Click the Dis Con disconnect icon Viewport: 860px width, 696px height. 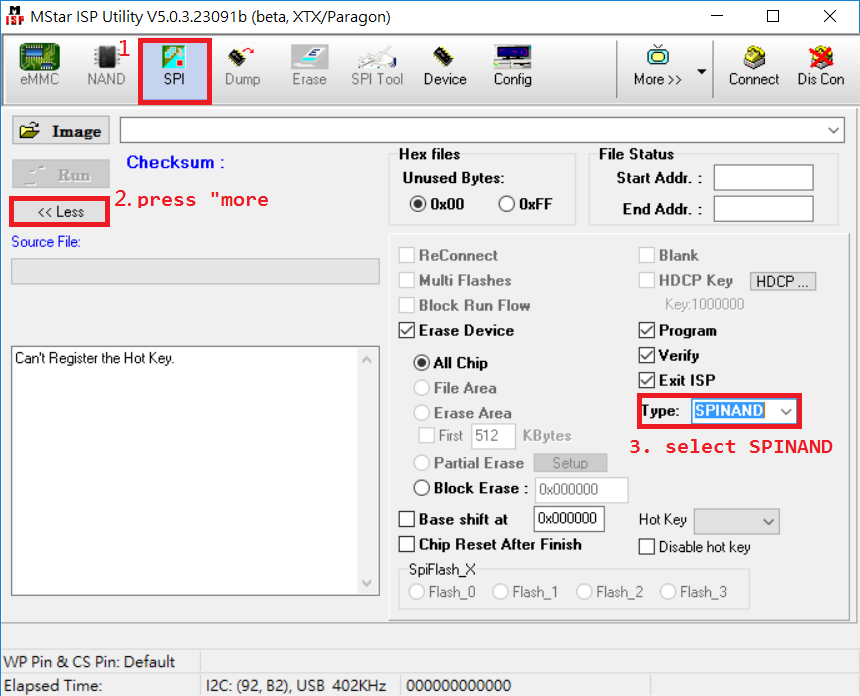point(820,66)
